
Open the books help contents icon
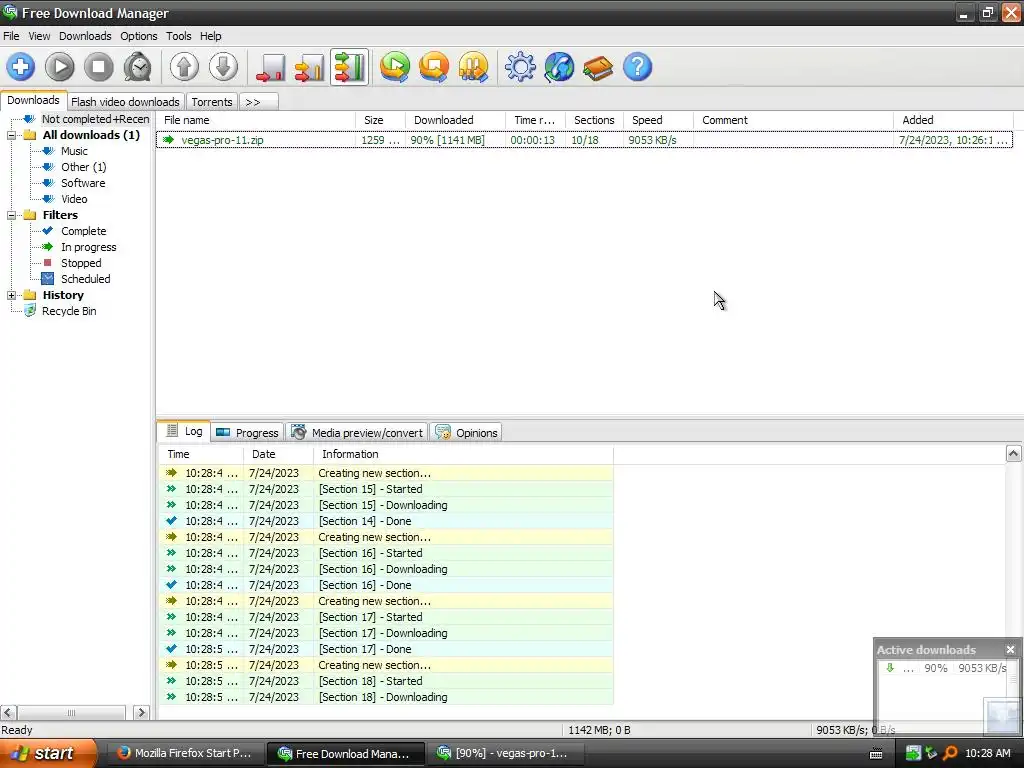598,67
